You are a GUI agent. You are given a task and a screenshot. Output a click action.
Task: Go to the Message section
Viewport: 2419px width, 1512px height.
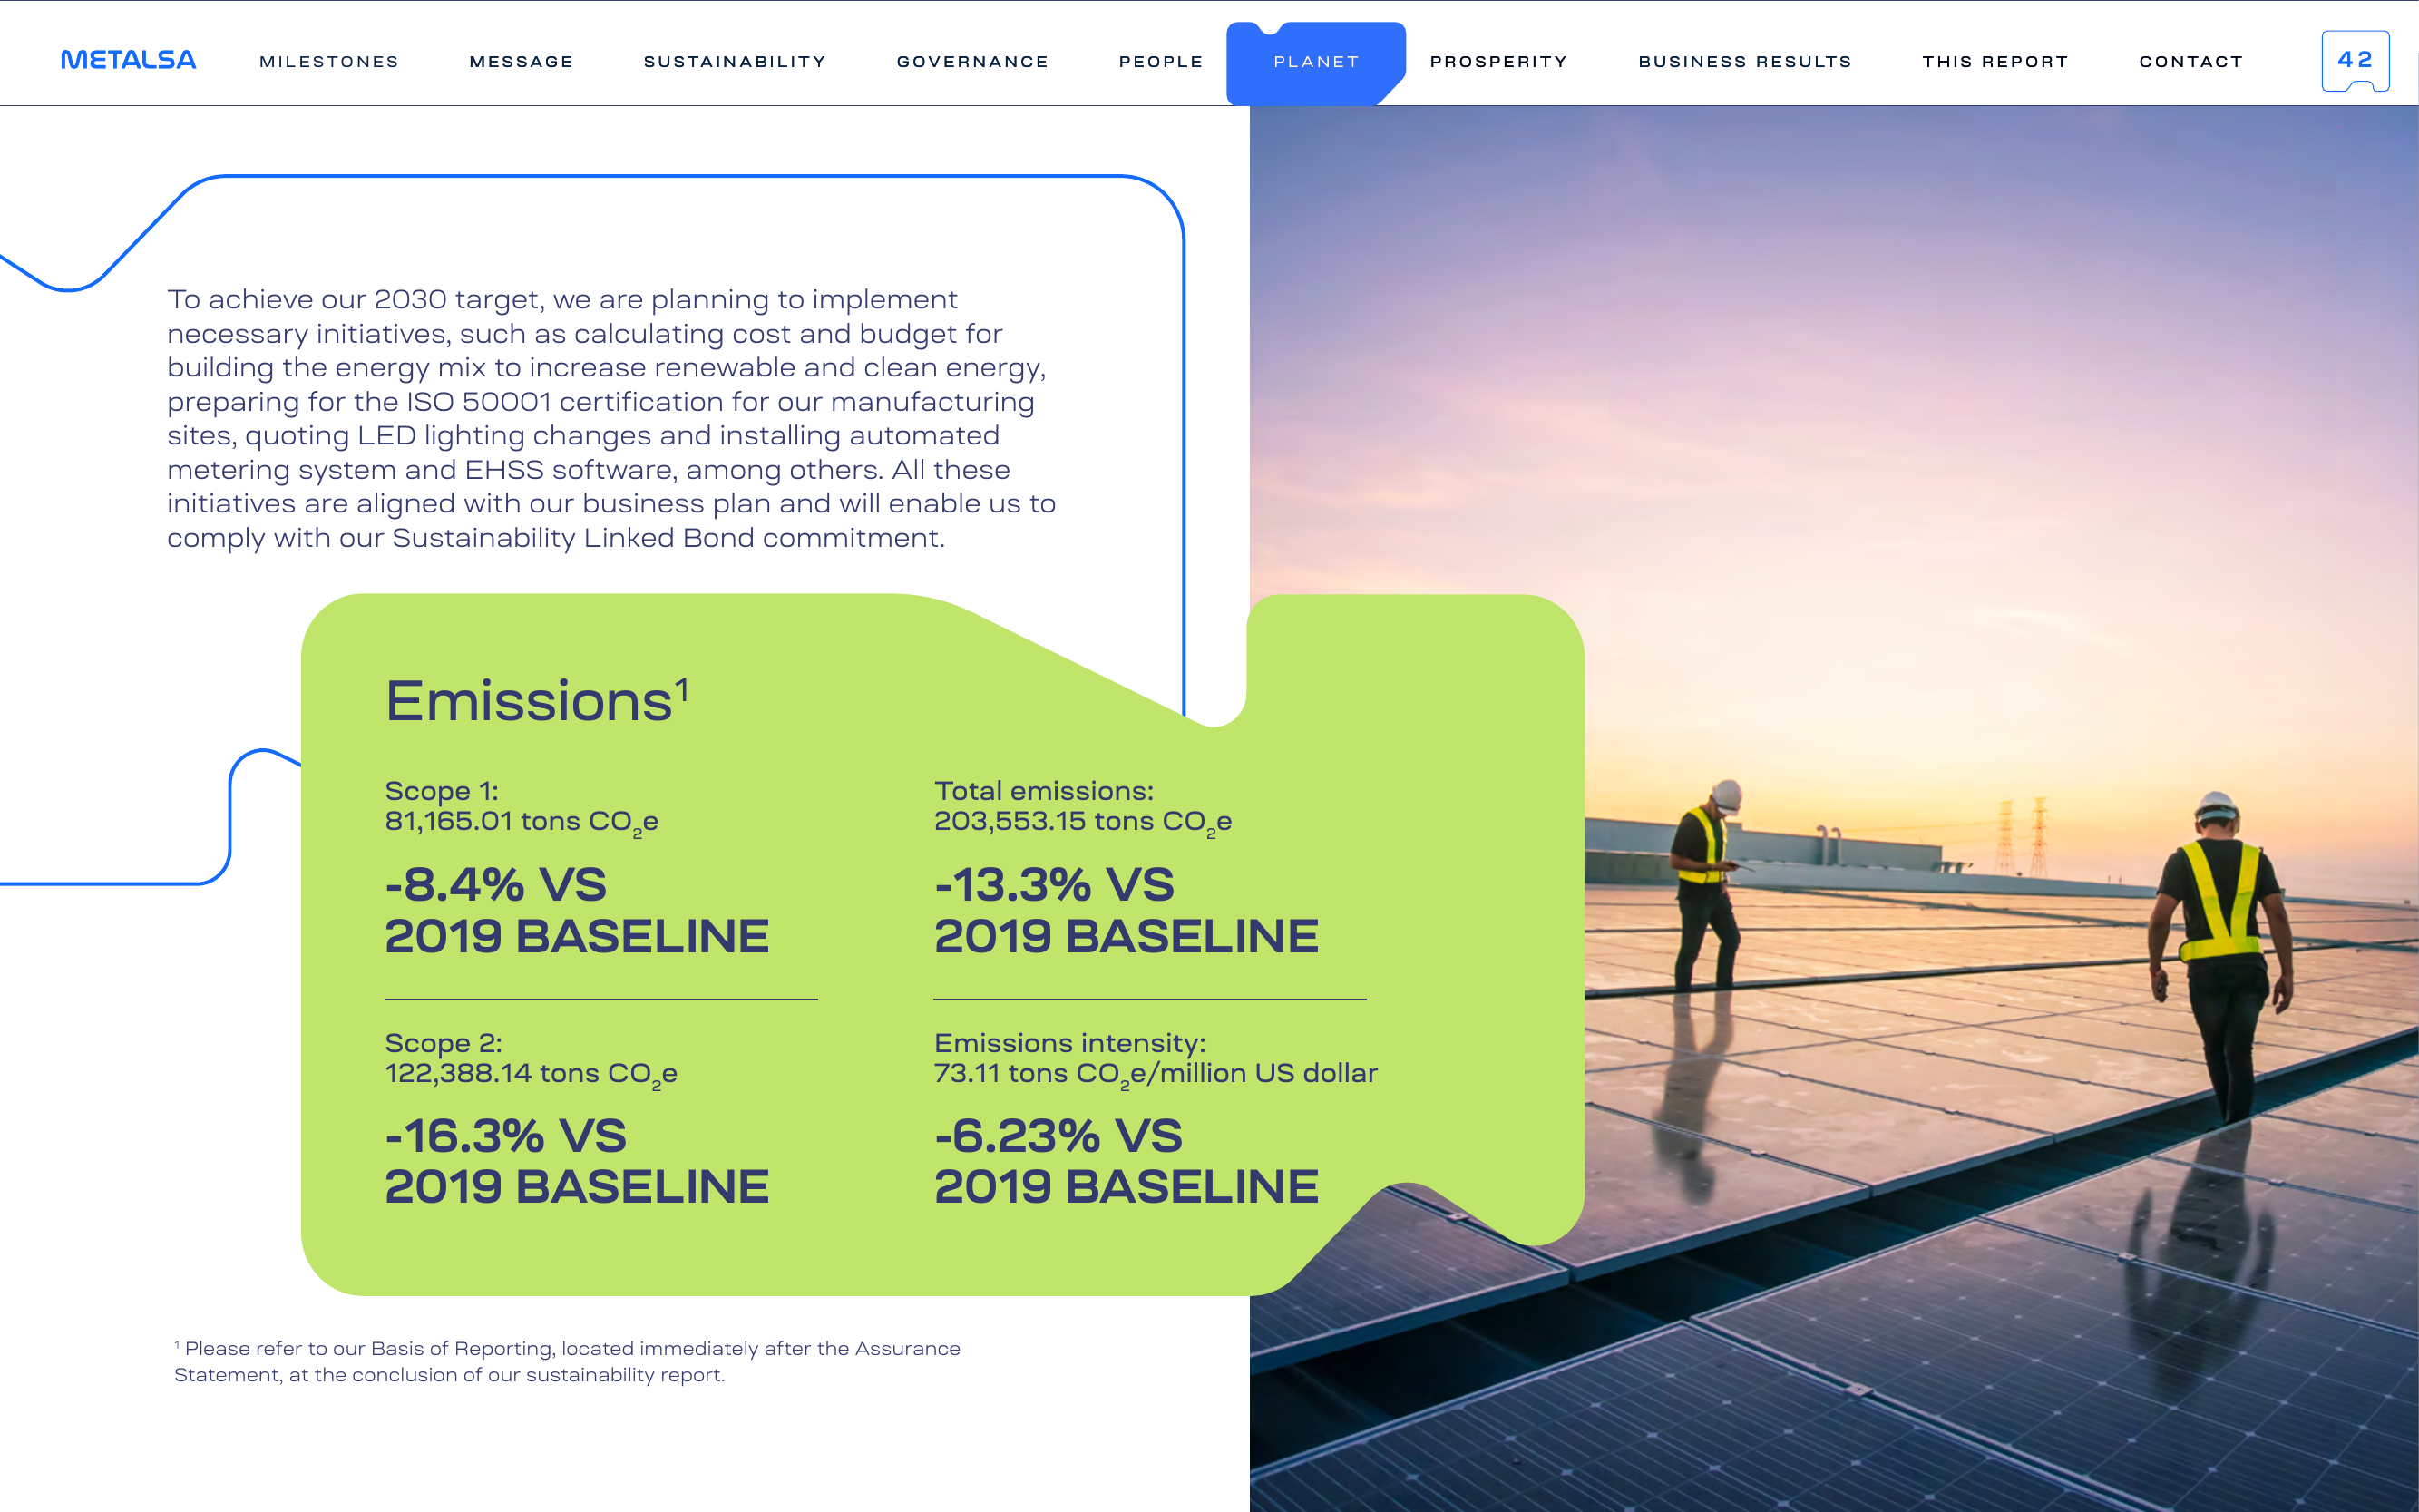521,62
